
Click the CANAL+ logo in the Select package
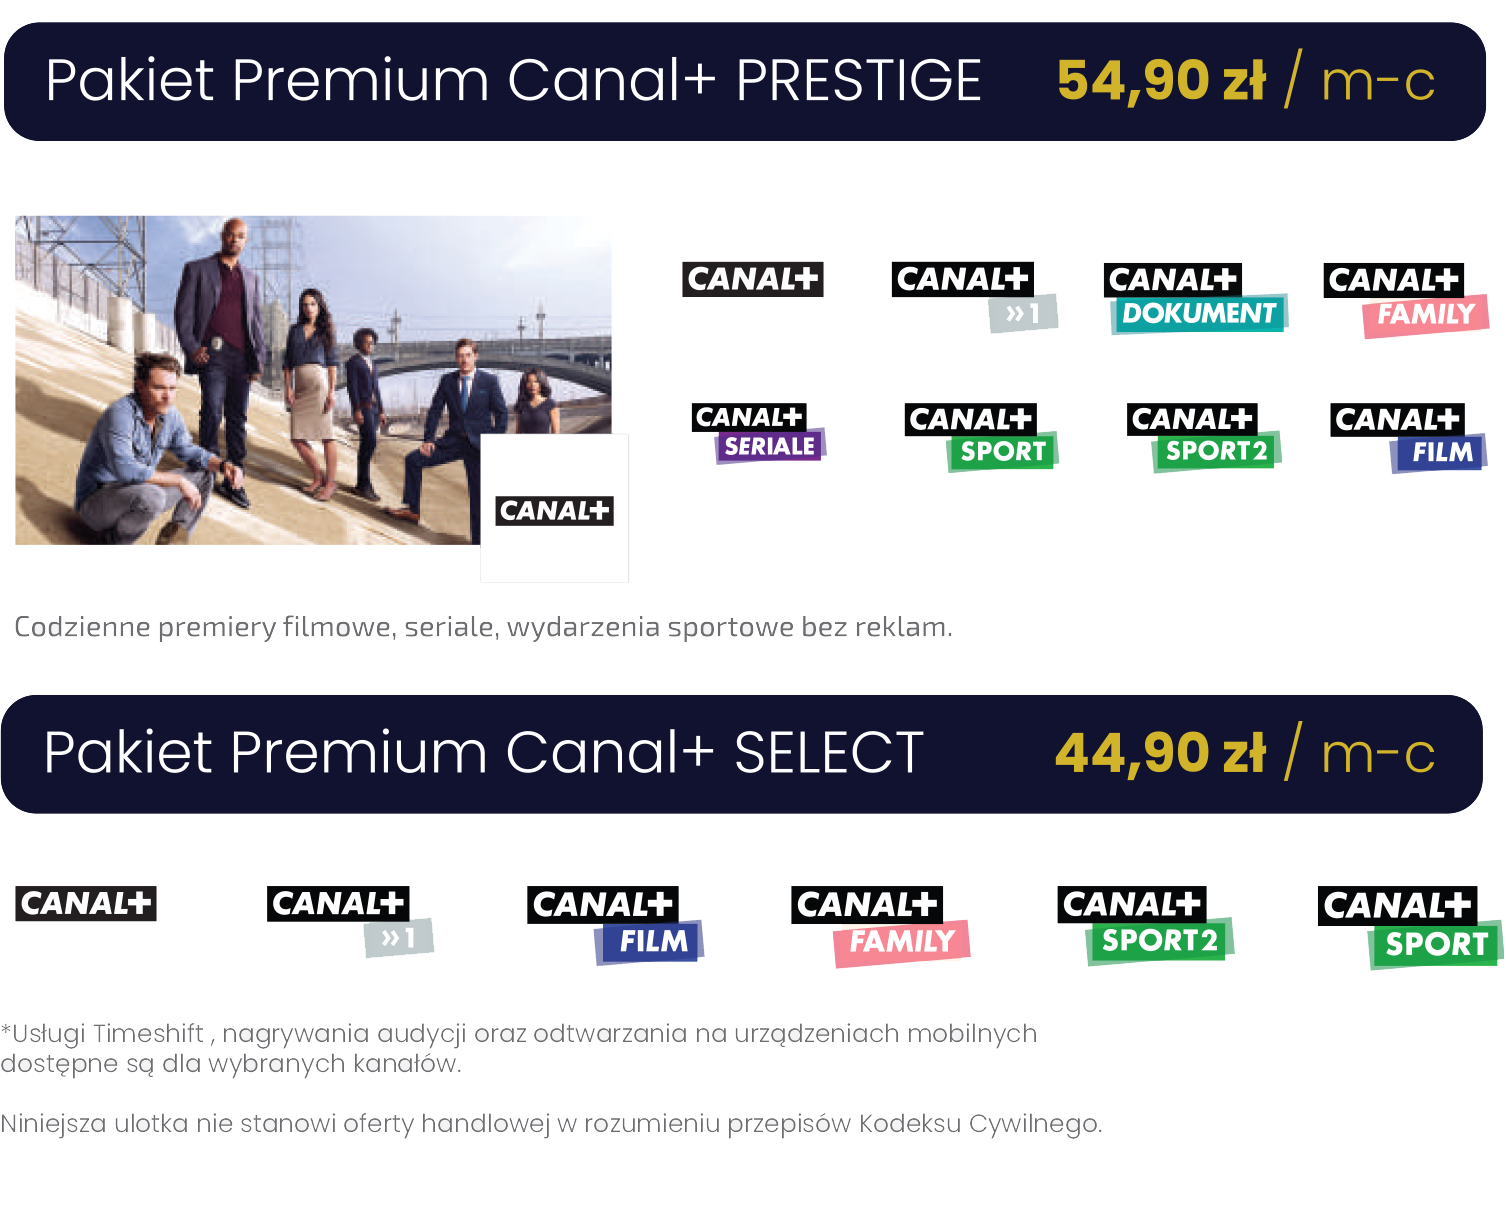coord(86,904)
